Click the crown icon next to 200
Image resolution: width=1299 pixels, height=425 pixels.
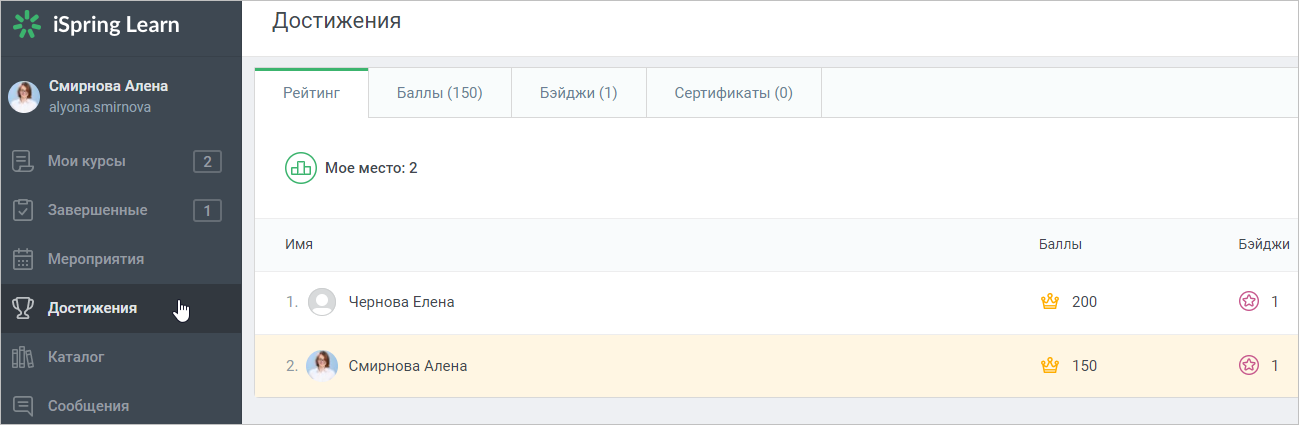pos(1049,301)
